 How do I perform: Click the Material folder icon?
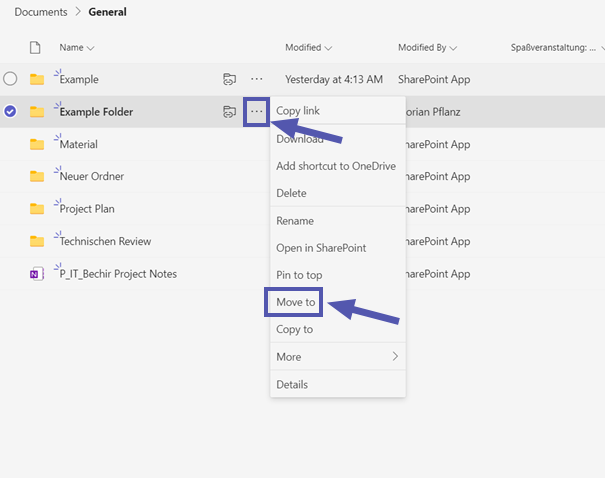tap(37, 144)
